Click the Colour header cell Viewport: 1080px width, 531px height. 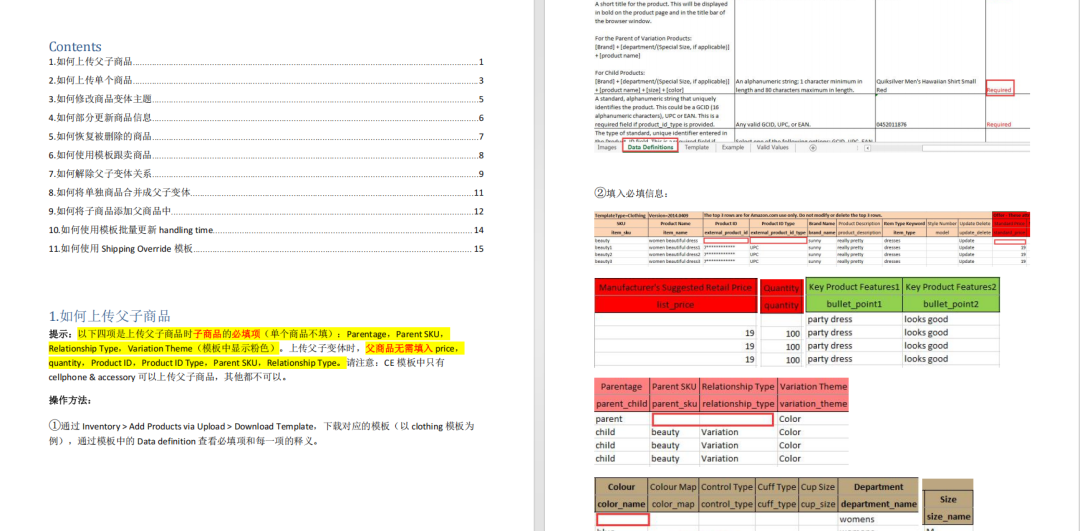[x=622, y=487]
